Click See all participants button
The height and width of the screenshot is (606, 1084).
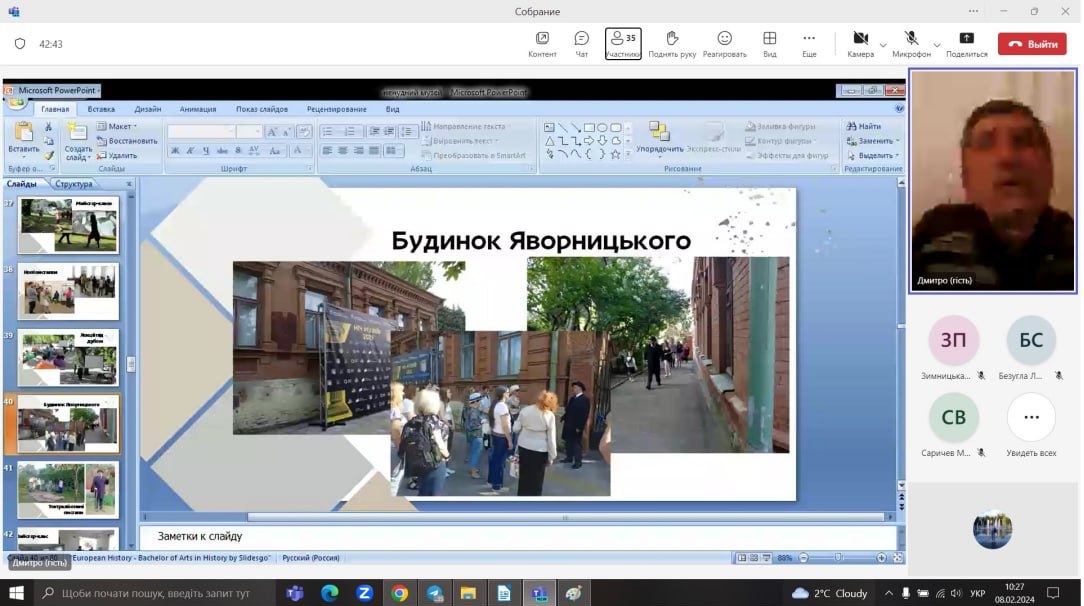click(1031, 417)
